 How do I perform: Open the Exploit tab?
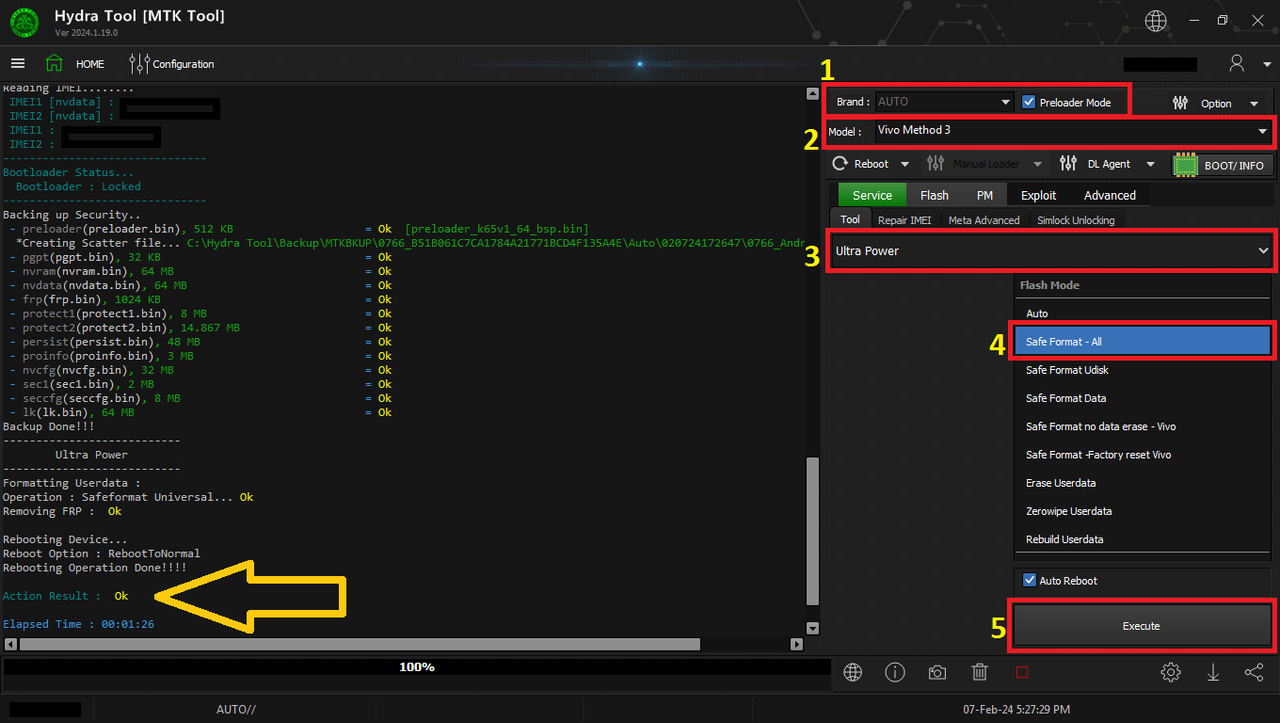(1039, 195)
